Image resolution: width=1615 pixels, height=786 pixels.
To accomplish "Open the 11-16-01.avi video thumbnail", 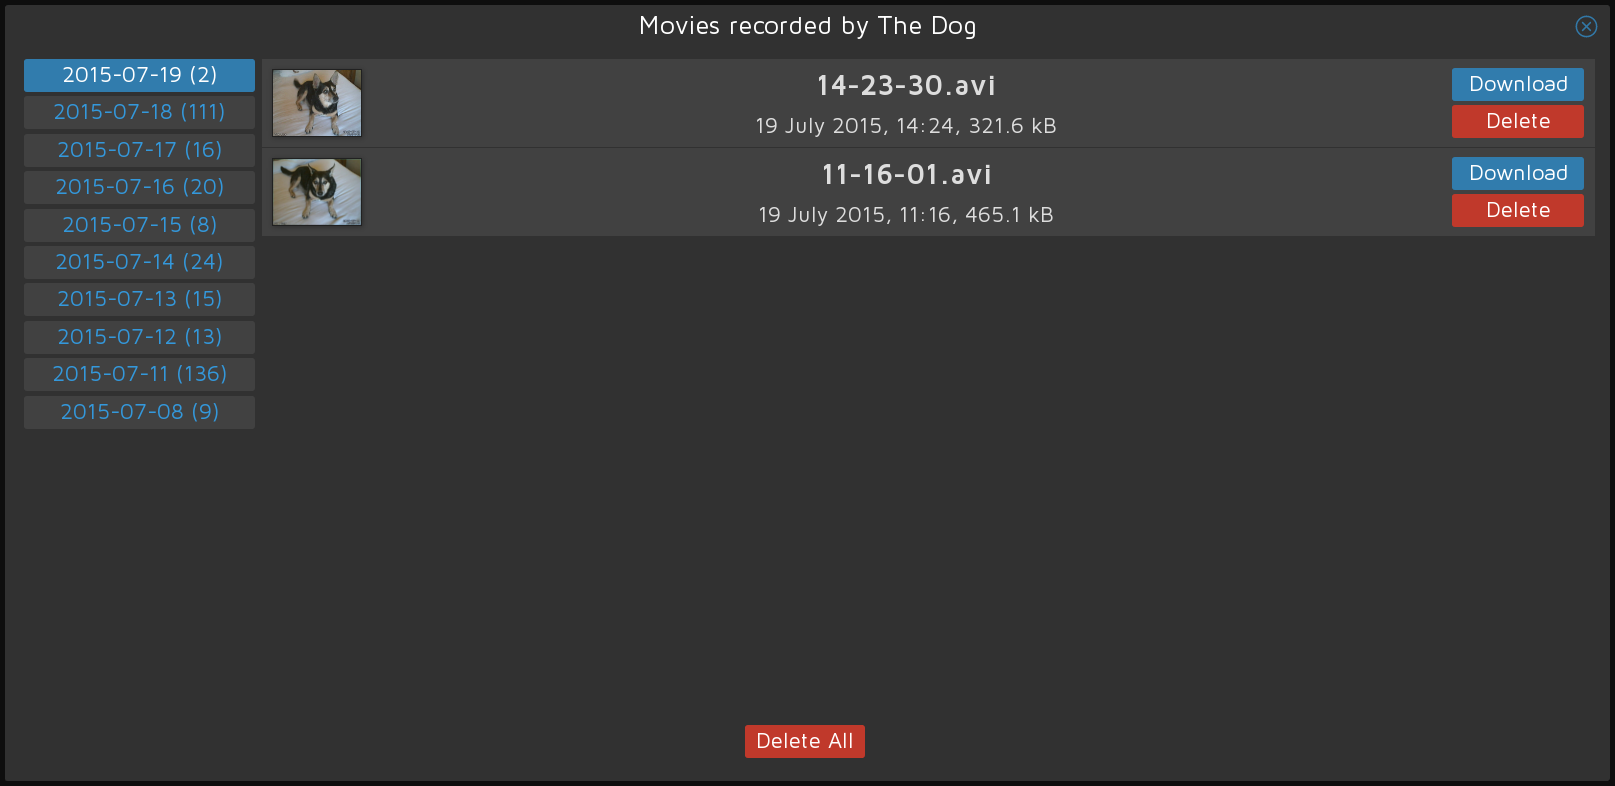I will tap(317, 192).
